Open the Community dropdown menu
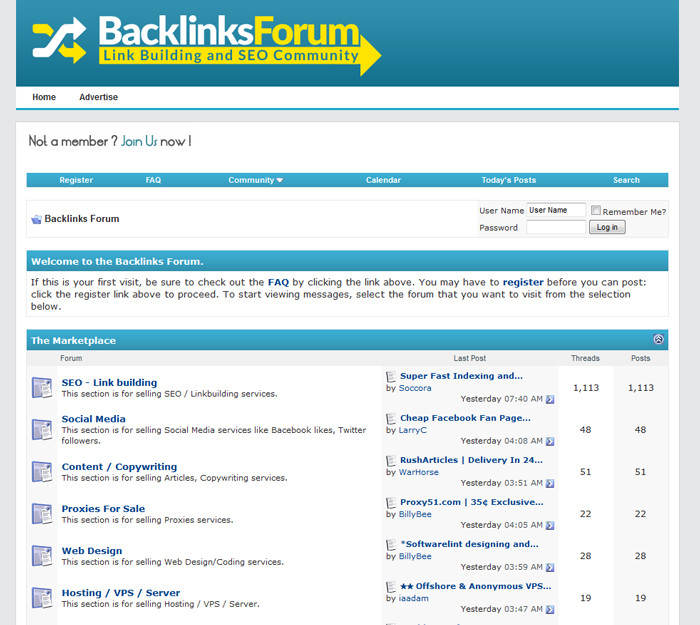 [x=255, y=180]
